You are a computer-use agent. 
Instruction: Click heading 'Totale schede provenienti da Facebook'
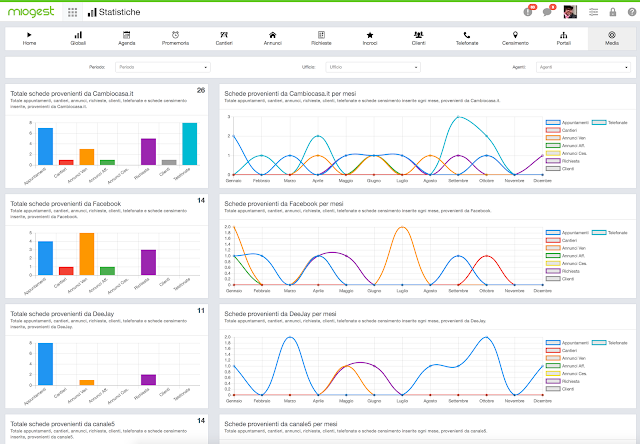[66, 204]
